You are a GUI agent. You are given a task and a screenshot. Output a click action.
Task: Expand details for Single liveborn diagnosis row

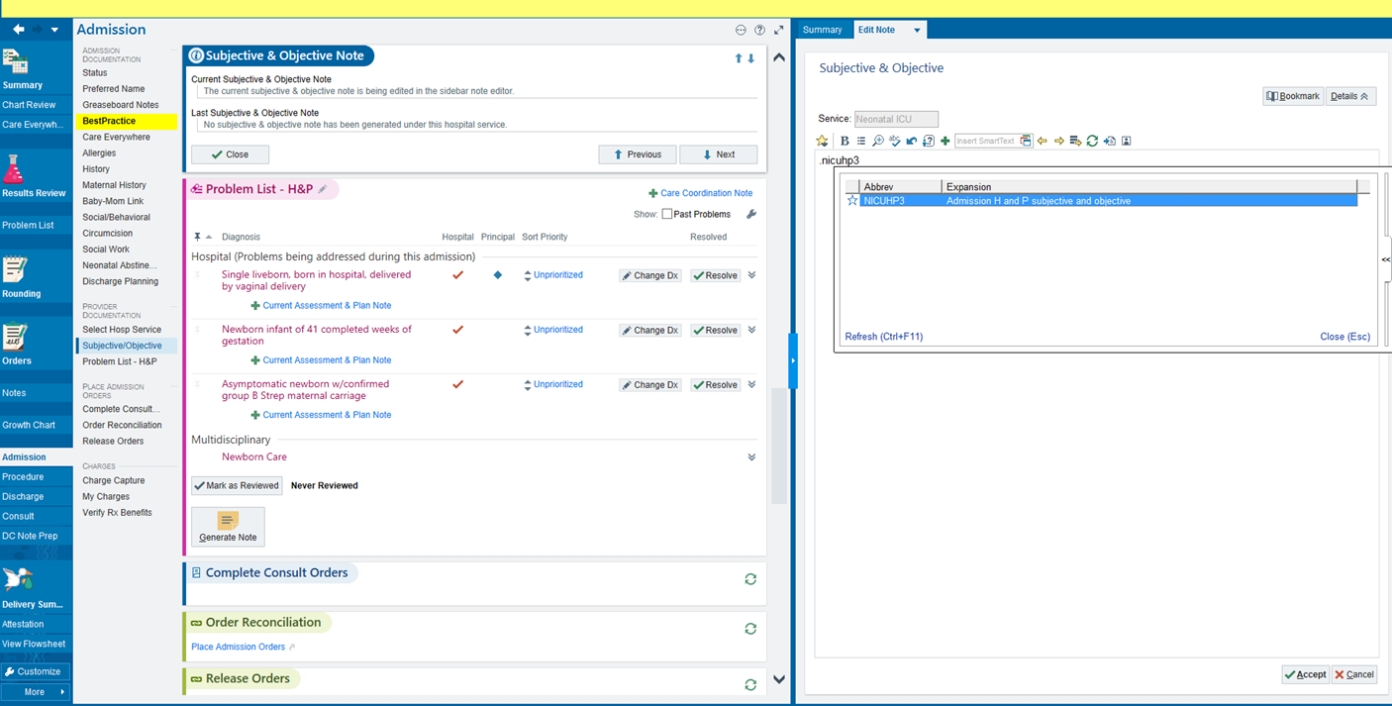752,275
